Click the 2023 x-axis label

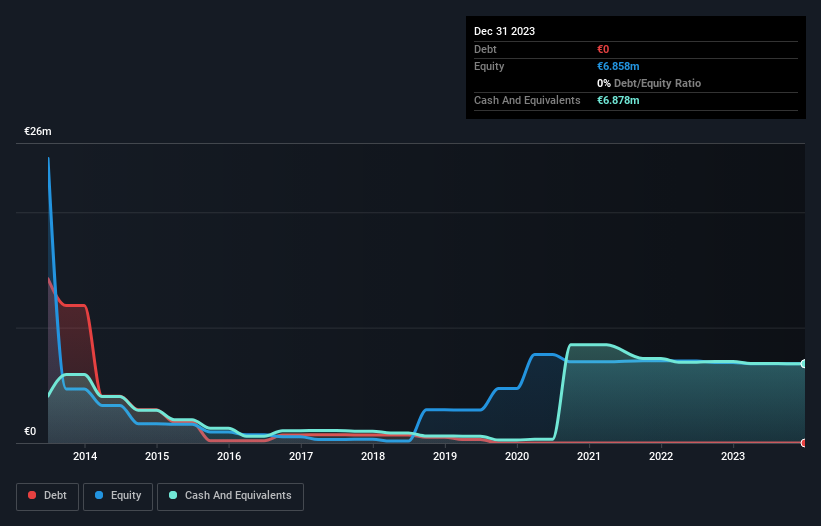pos(733,456)
